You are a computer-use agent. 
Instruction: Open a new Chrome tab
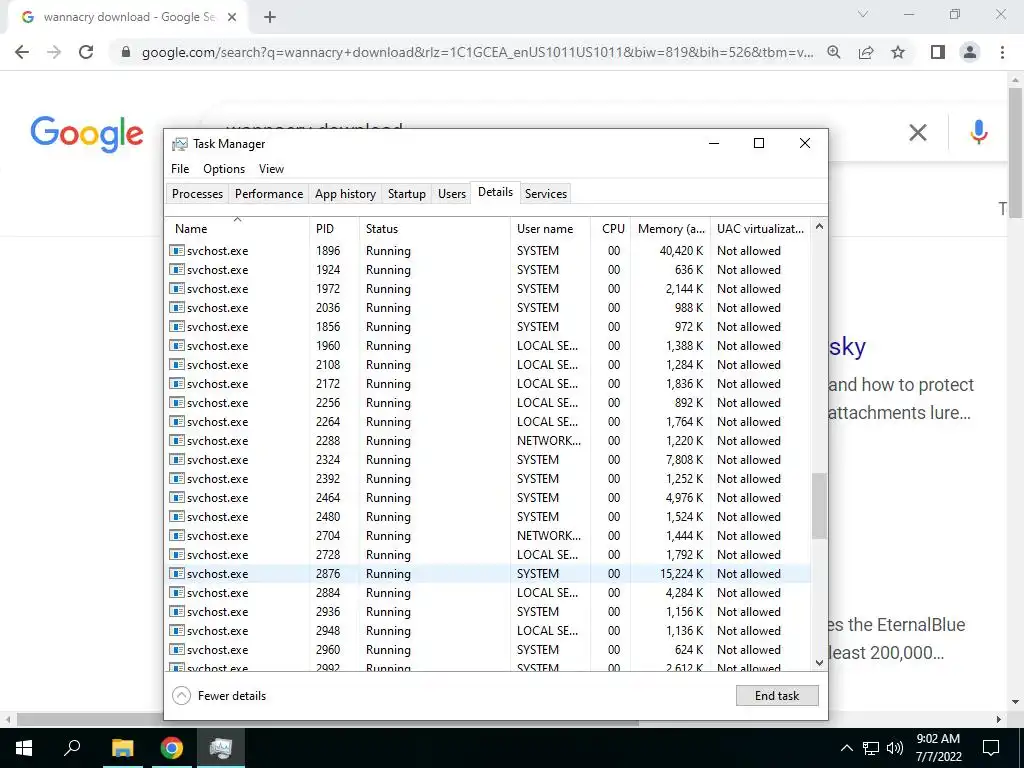coord(270,18)
